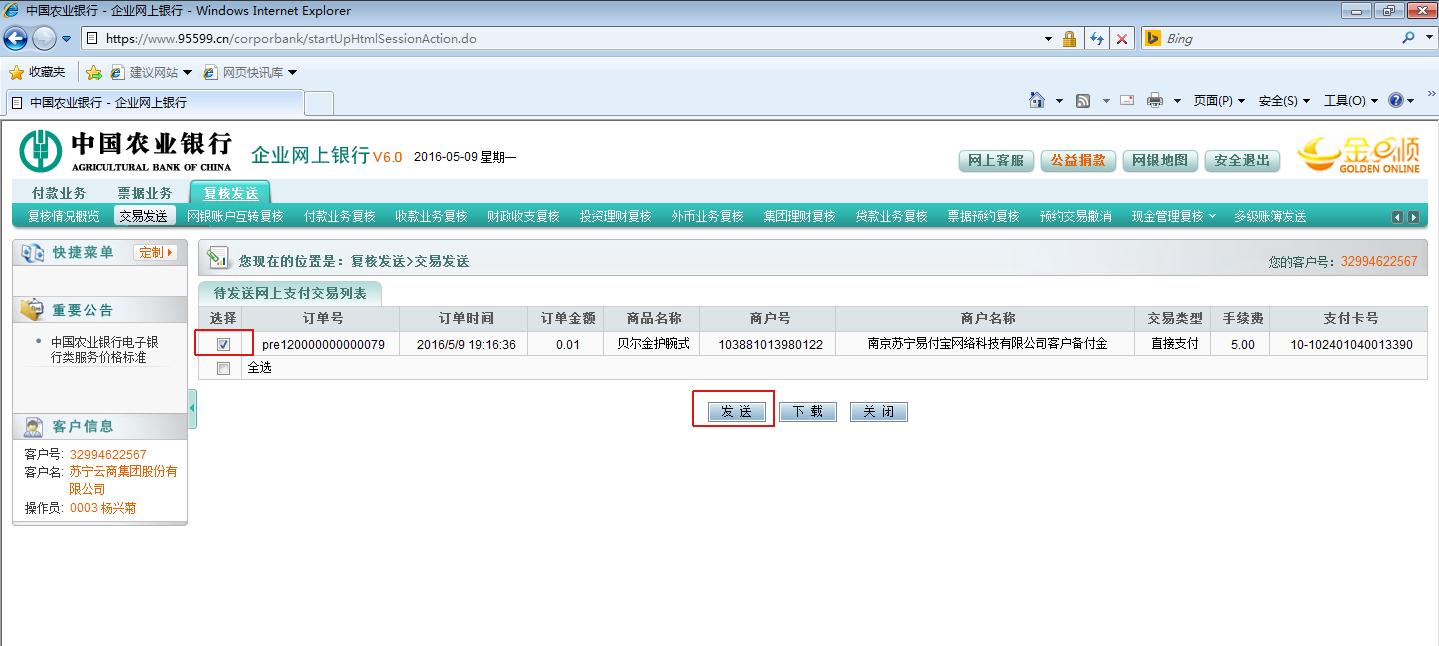Select 复核情况概览 in the navigation bar
This screenshot has width=1439, height=646.
(63, 216)
